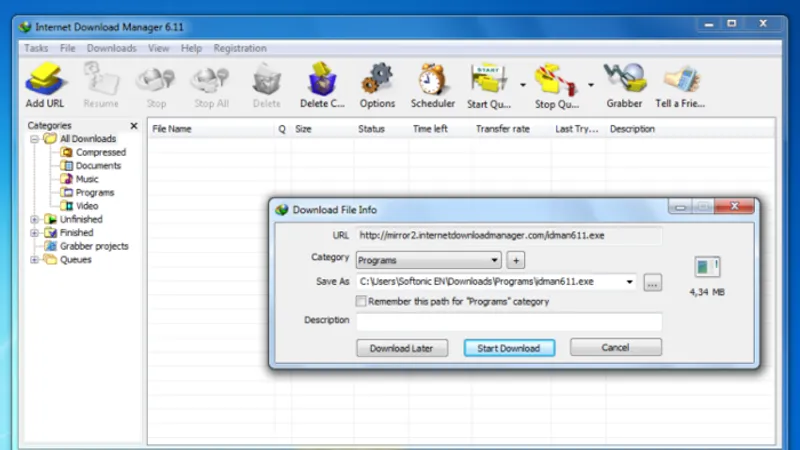Expand the Unfinished tree node

34,219
